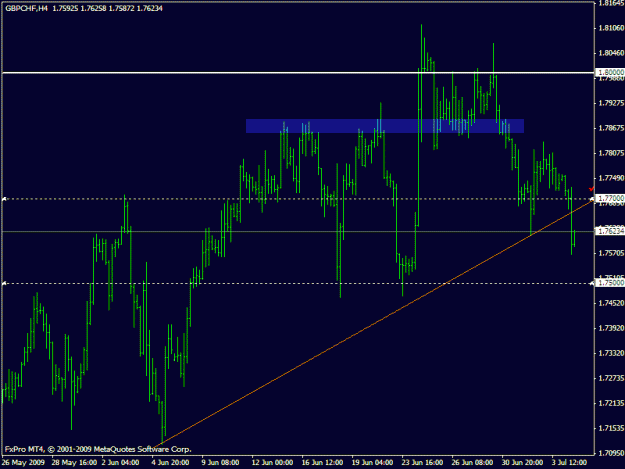This screenshot has height=469, width=625.
Task: Click the 1.73920 price scale value
Action: (x=611, y=328)
